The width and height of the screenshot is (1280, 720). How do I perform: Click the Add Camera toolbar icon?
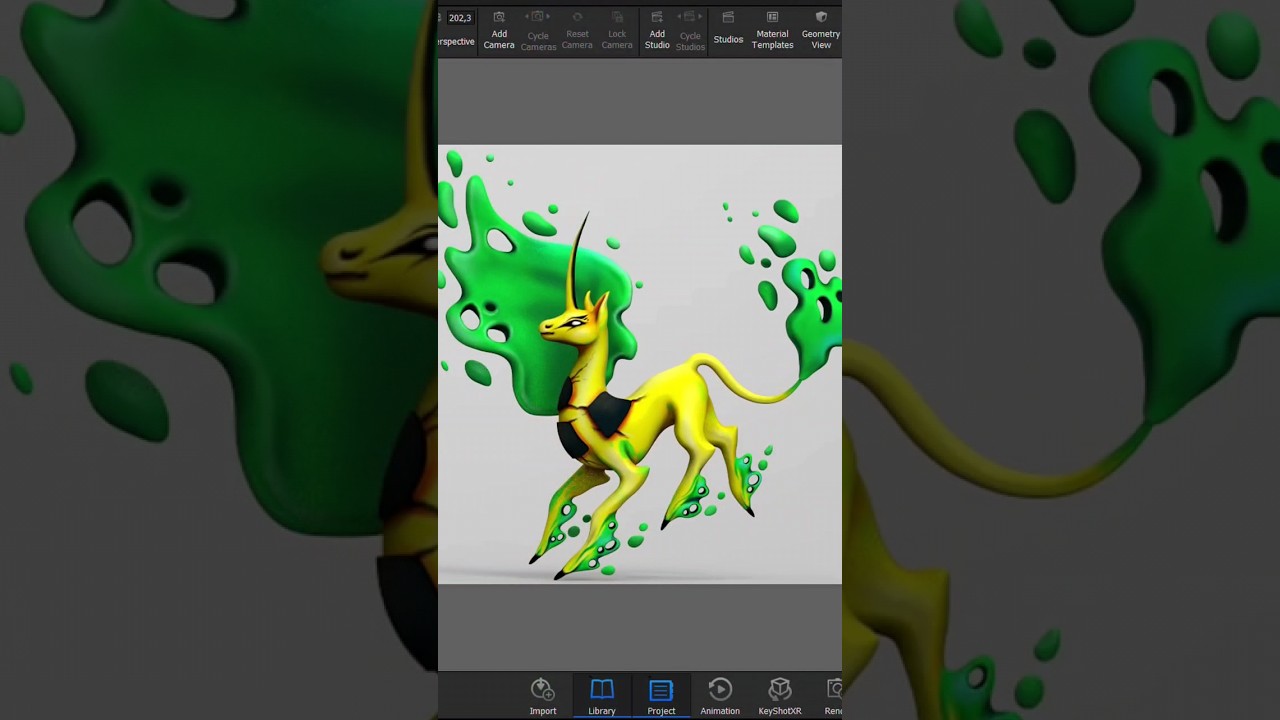point(499,30)
